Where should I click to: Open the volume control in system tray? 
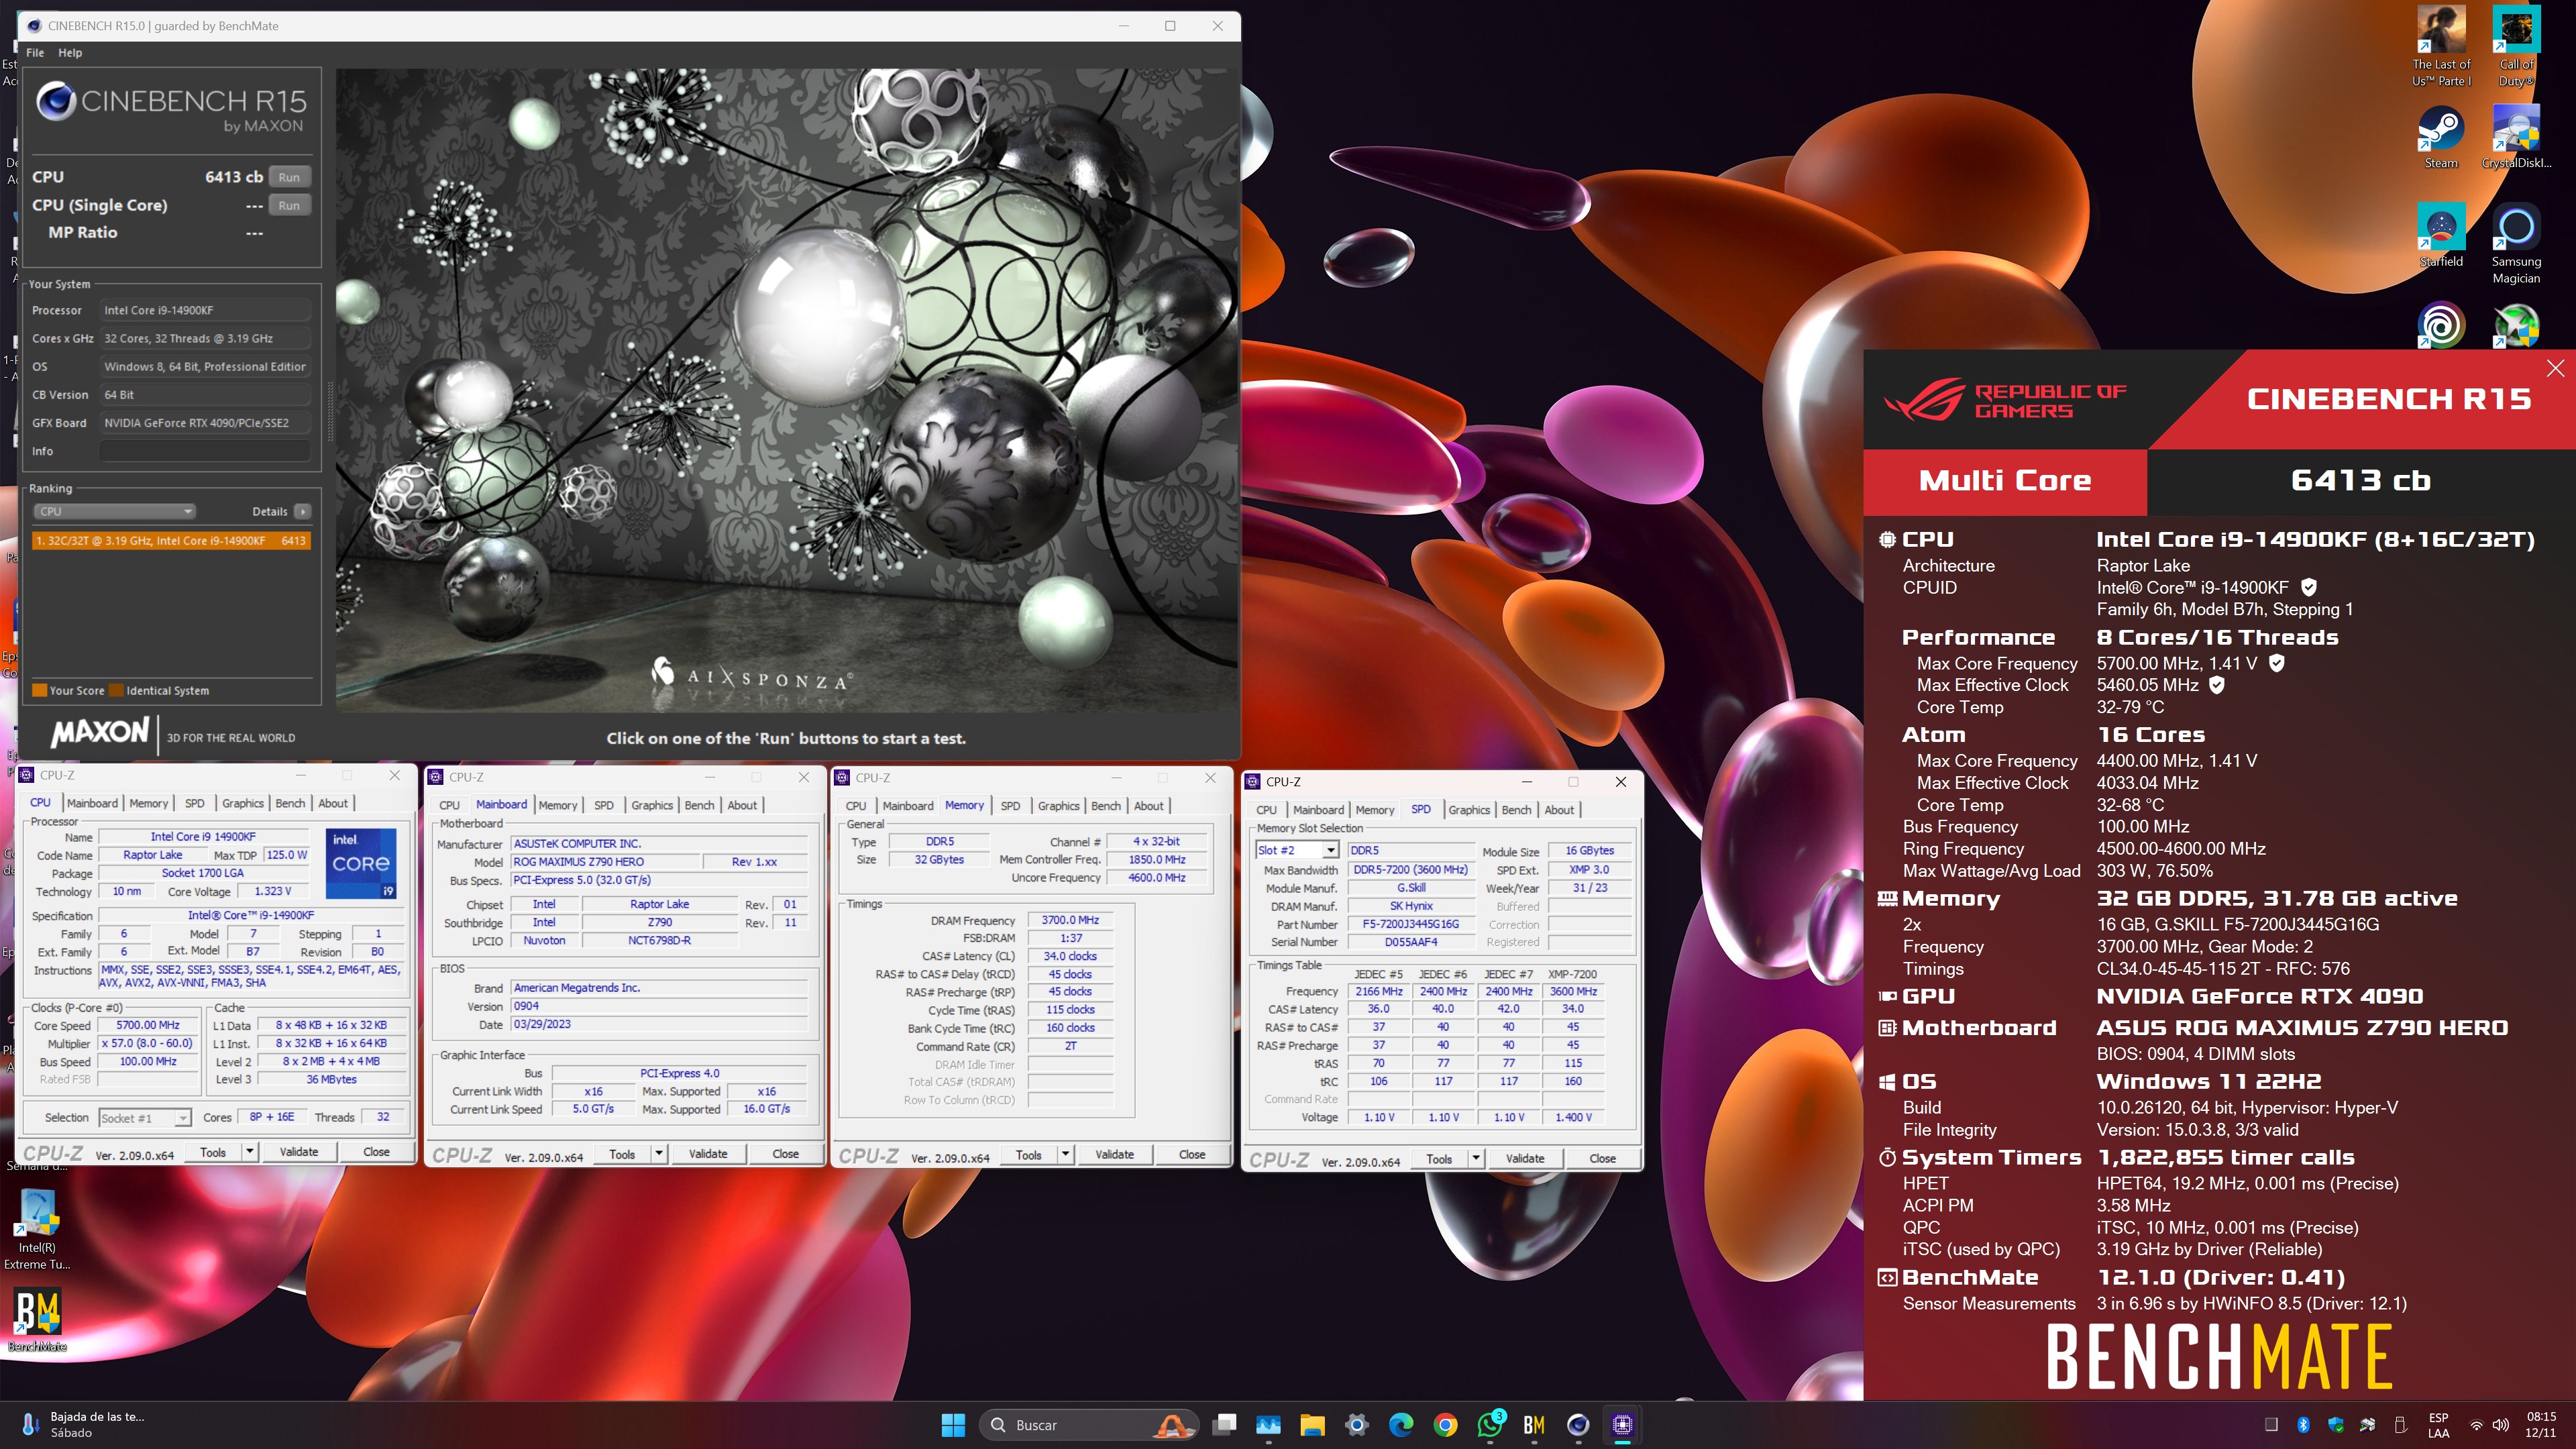(x=2501, y=1425)
